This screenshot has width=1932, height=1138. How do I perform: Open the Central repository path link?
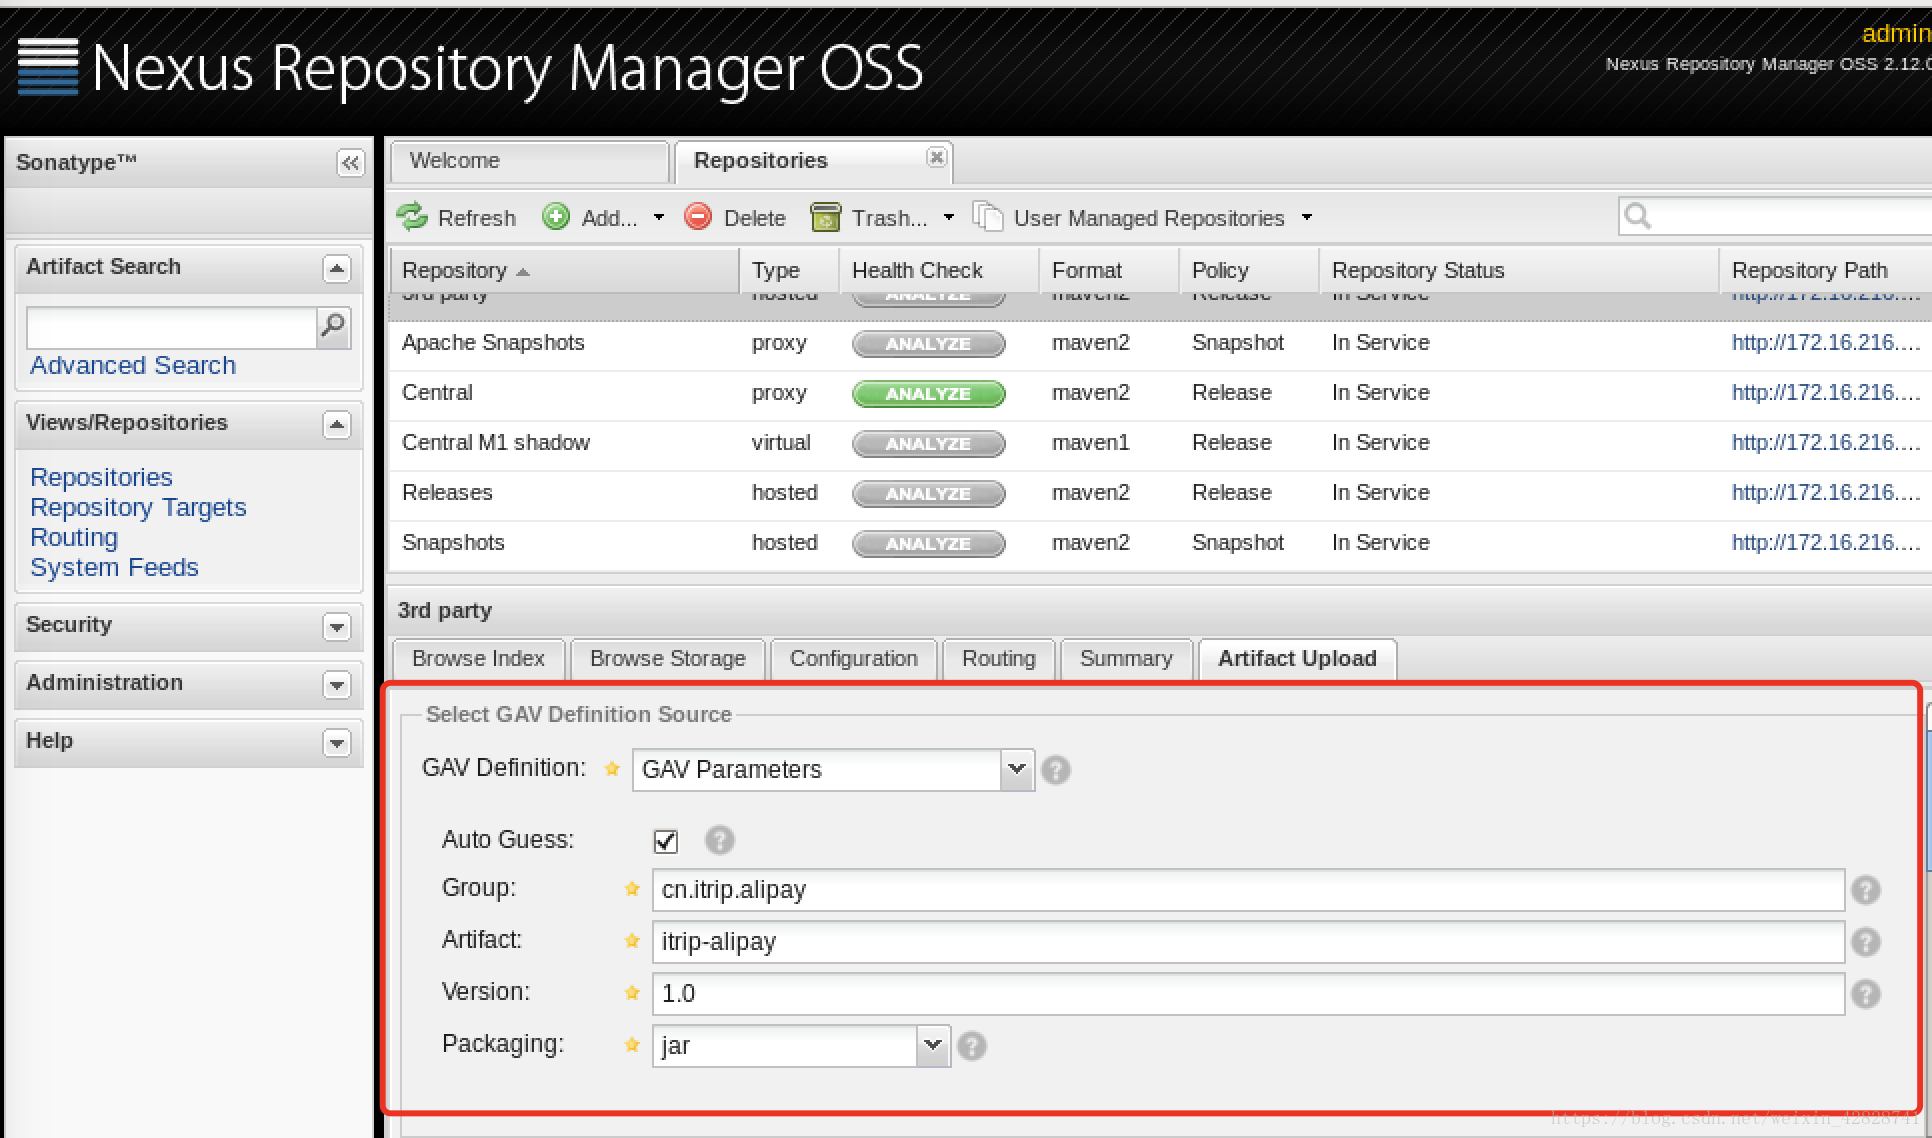coord(1826,392)
